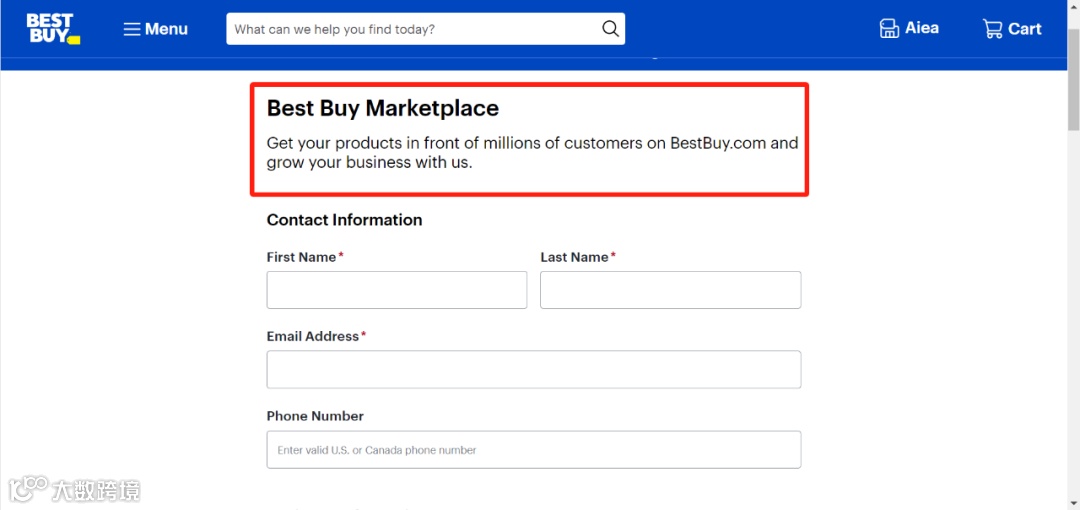
Task: Click into the First Name field
Action: click(396, 290)
